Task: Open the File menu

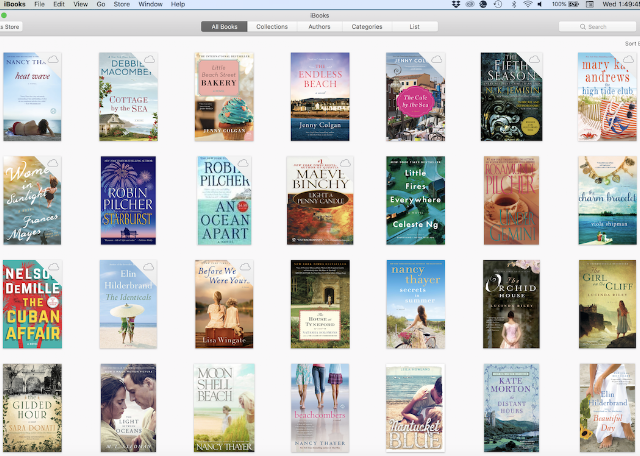Action: coord(40,4)
